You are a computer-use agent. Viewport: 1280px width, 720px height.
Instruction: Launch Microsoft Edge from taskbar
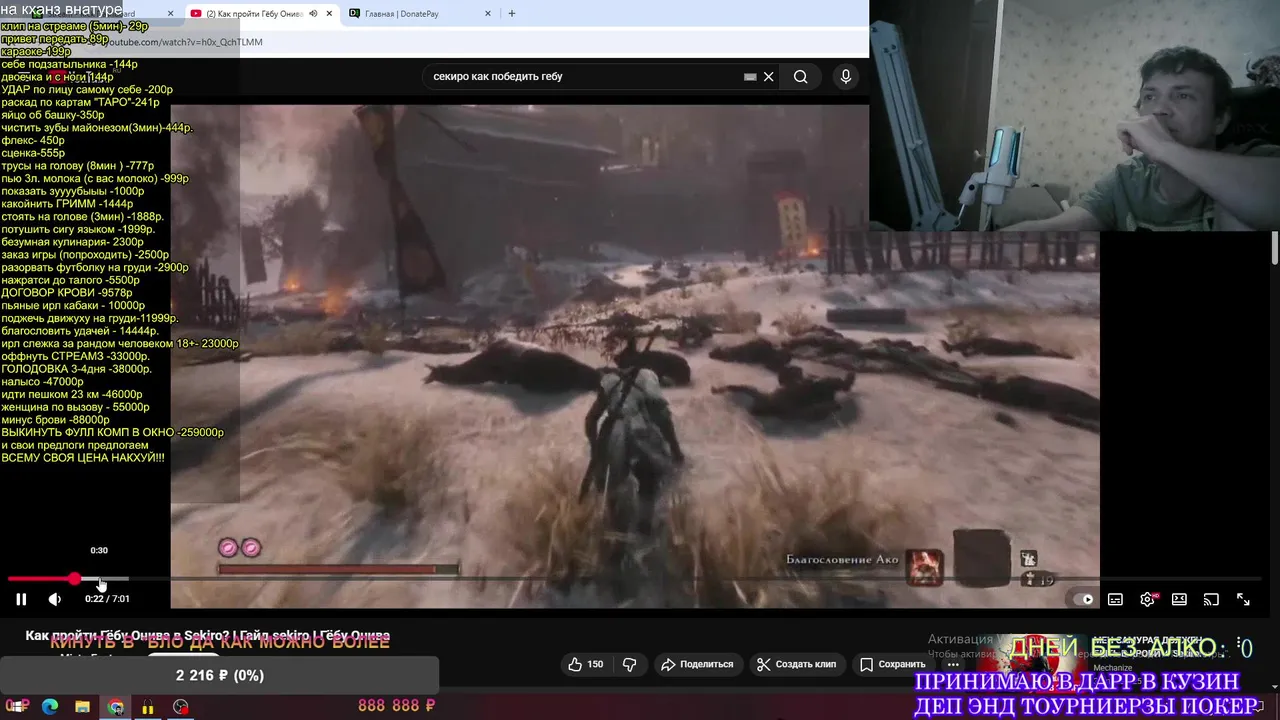coord(50,707)
